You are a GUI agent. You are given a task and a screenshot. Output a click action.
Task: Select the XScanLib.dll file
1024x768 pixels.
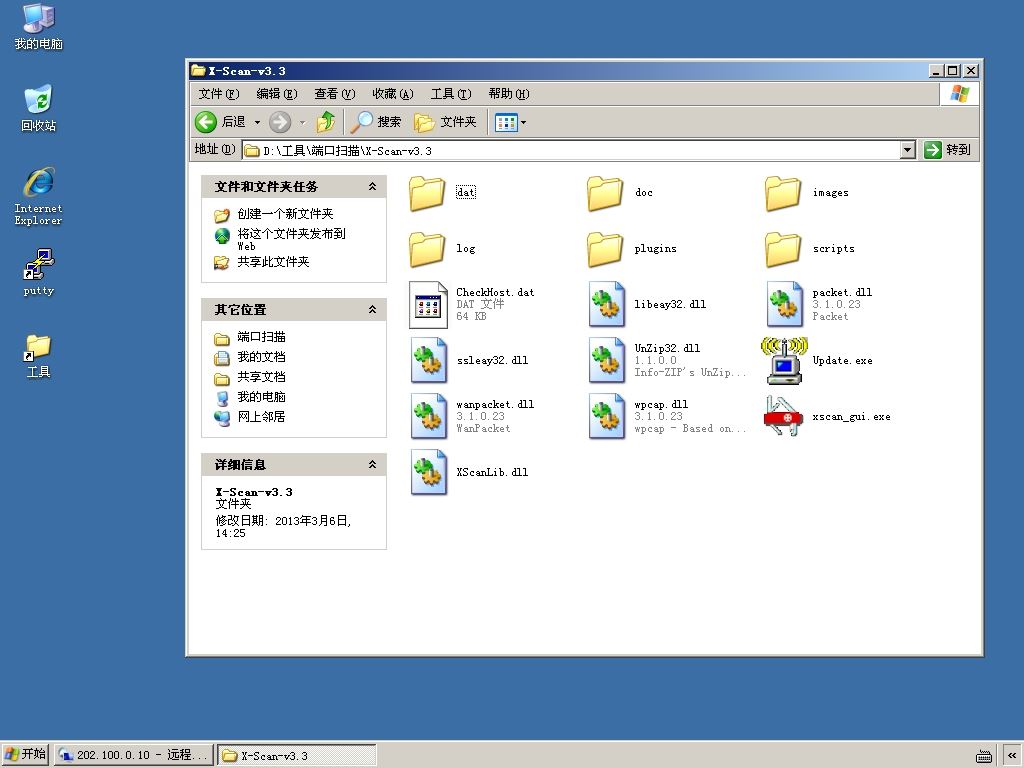(470, 472)
